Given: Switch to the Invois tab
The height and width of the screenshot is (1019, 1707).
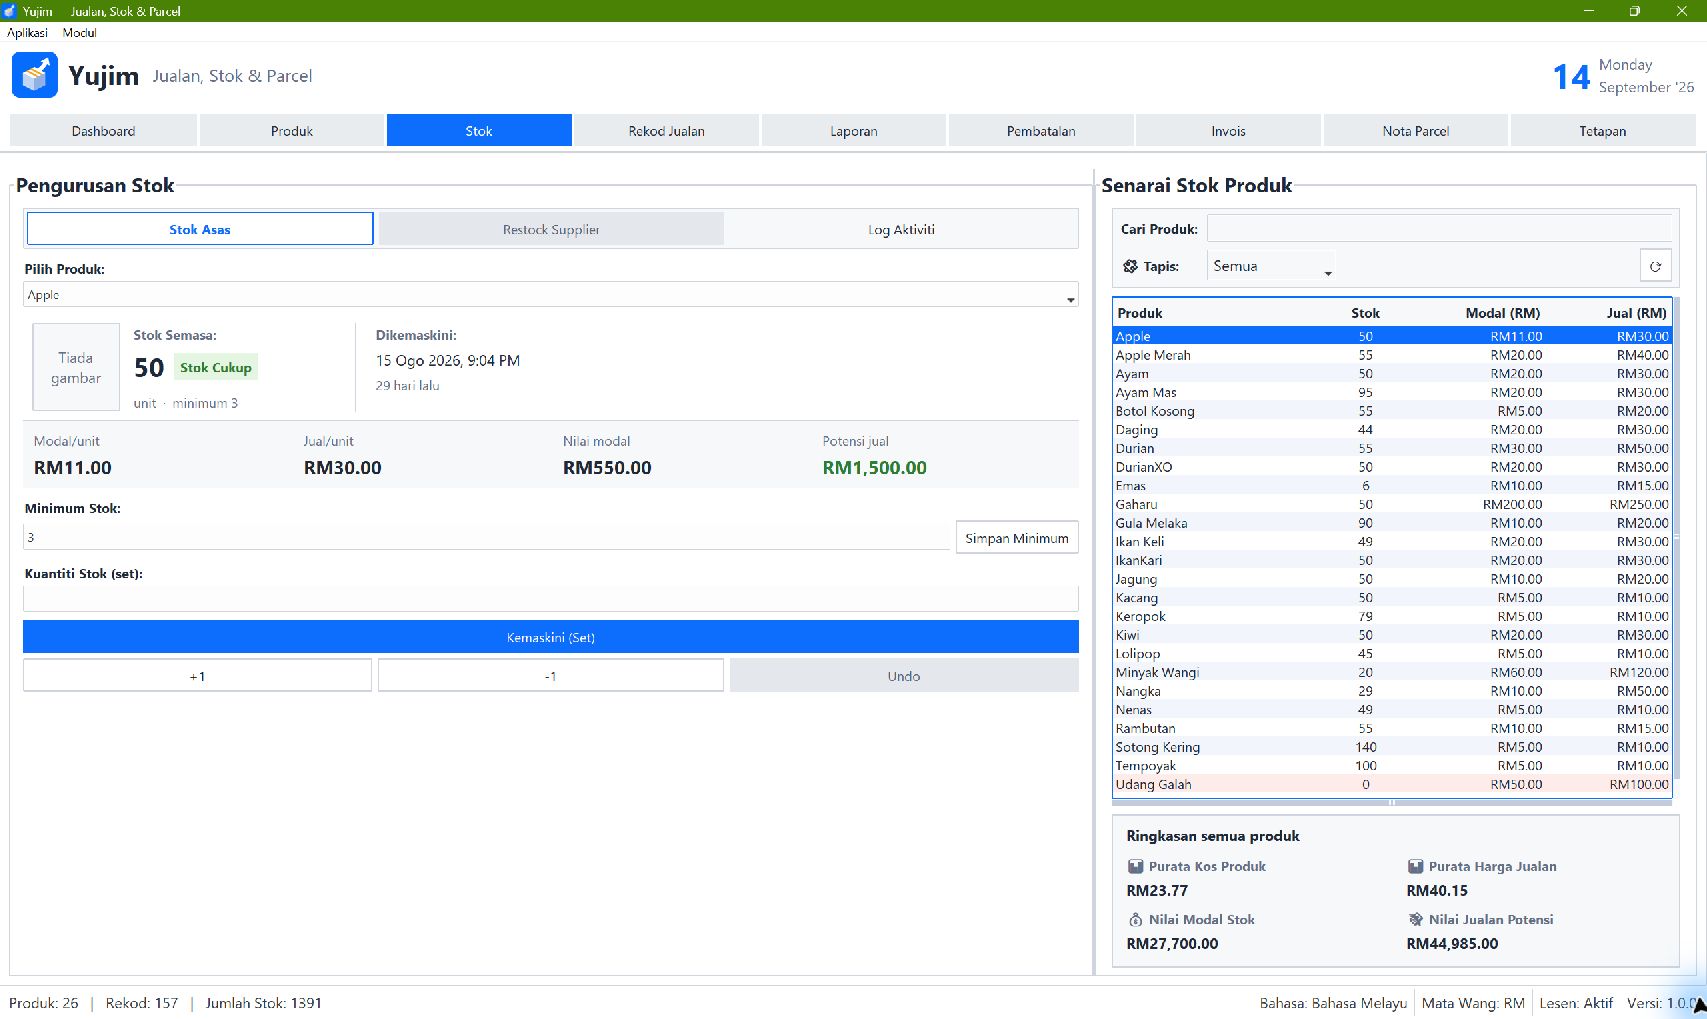Looking at the screenshot, I should point(1228,131).
